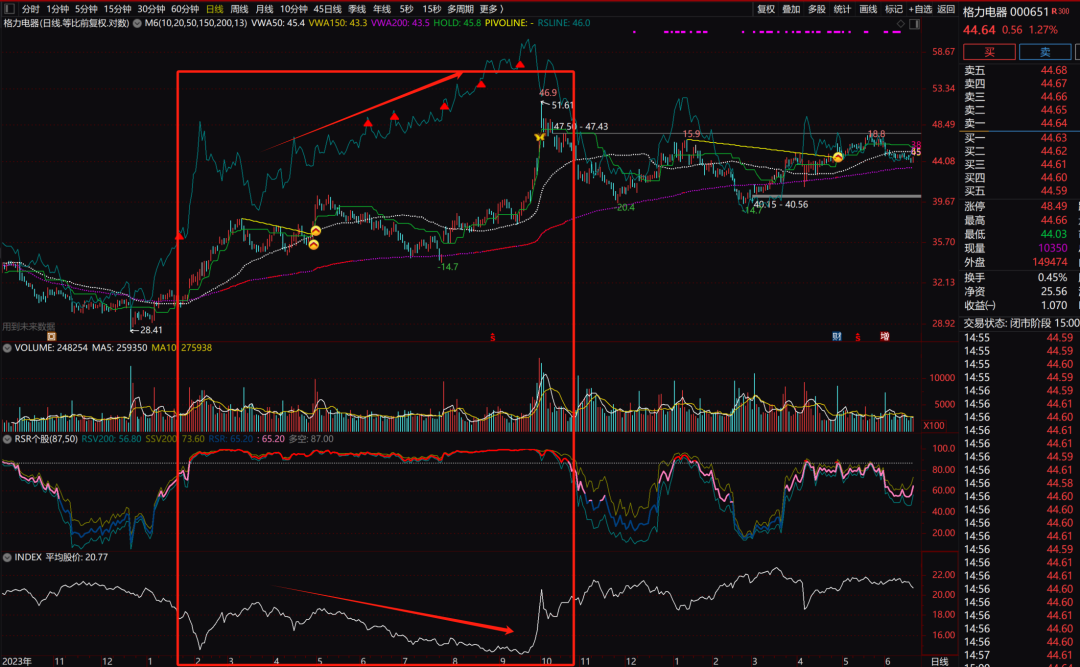1080x667 pixels.
Task: Select the 30分钟 period tab
Action: pos(151,9)
